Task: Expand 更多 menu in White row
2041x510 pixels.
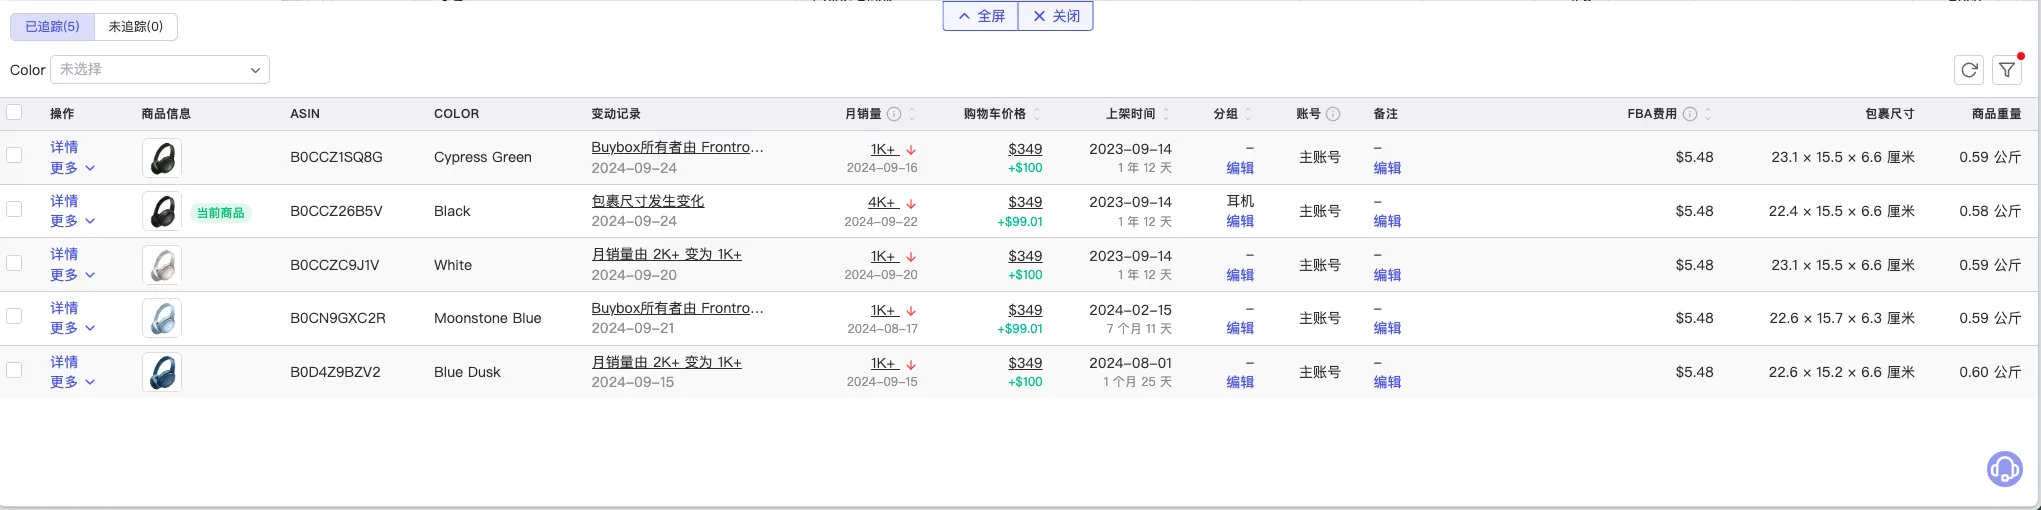Action: [73, 275]
